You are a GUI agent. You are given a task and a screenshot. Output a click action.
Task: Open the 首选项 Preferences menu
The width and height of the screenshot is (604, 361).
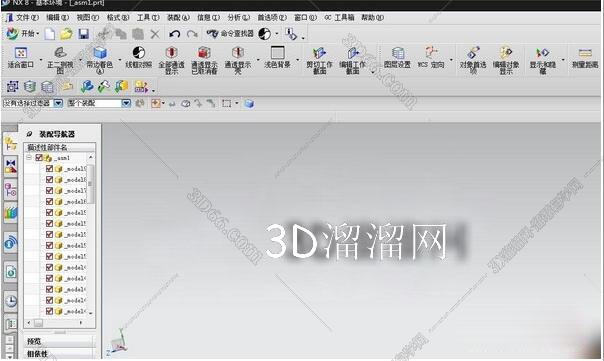click(x=272, y=18)
